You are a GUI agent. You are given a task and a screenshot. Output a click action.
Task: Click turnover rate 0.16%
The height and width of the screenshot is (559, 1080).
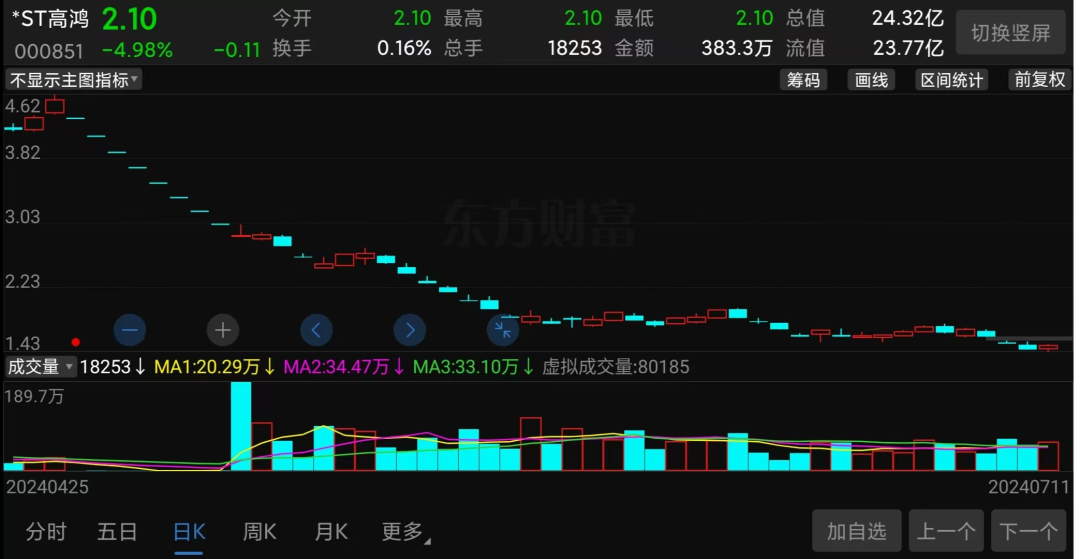(x=404, y=48)
